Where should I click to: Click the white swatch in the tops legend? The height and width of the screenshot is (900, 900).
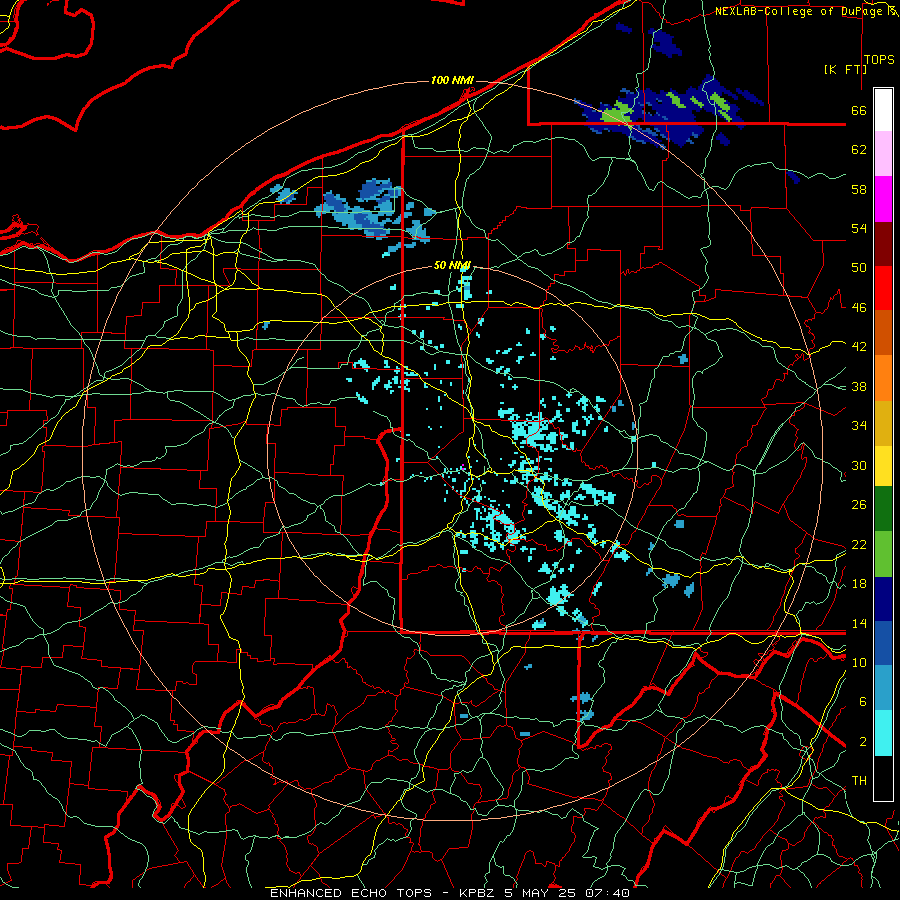[883, 110]
